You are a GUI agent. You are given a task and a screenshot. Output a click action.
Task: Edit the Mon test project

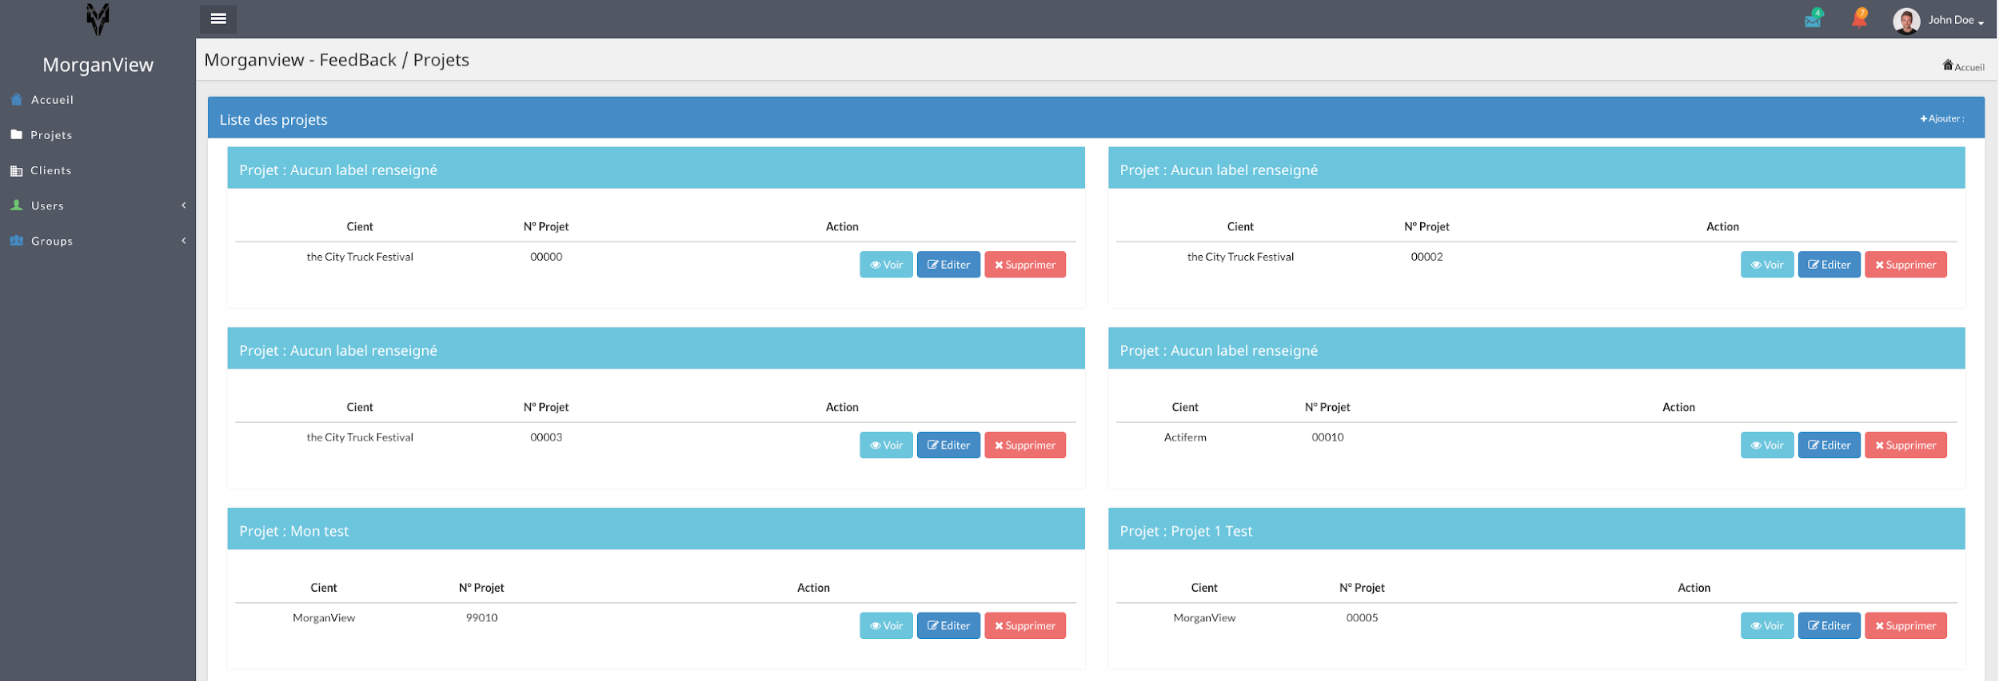click(948, 626)
